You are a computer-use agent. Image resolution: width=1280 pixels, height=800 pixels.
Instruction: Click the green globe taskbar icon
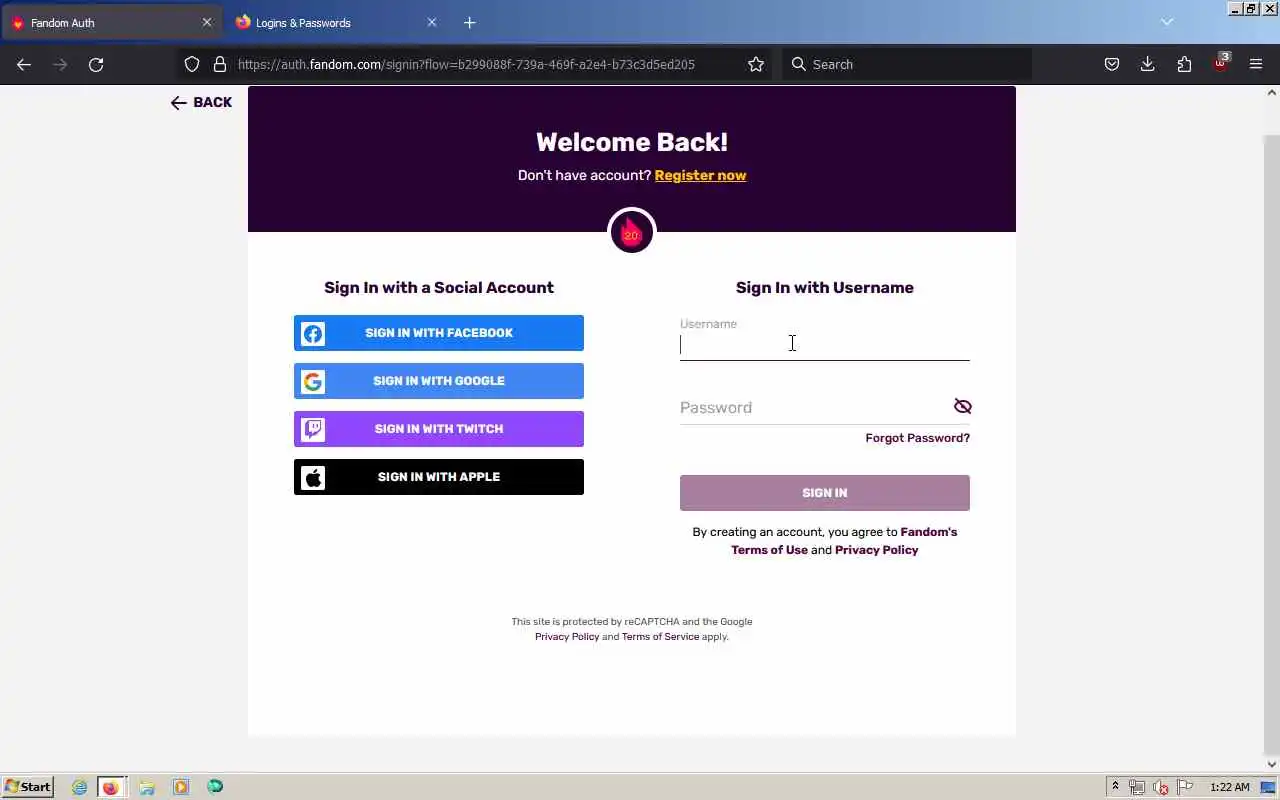[x=215, y=787]
